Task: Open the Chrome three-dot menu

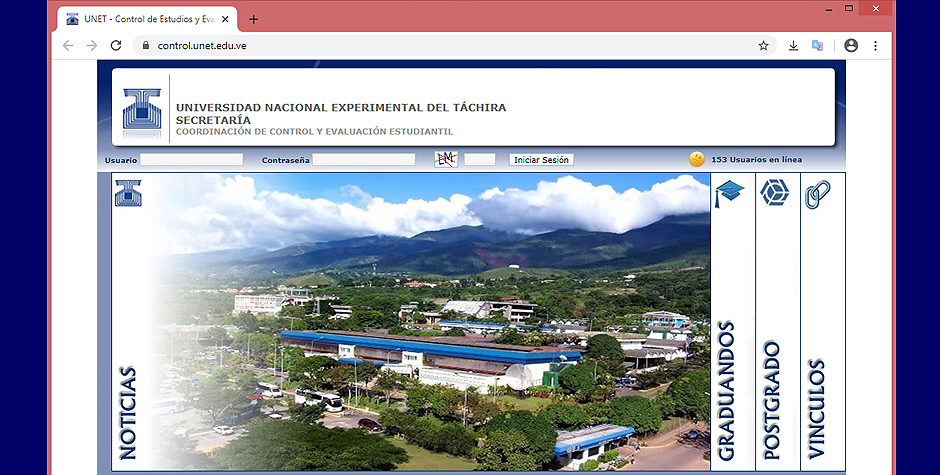Action: point(875,46)
